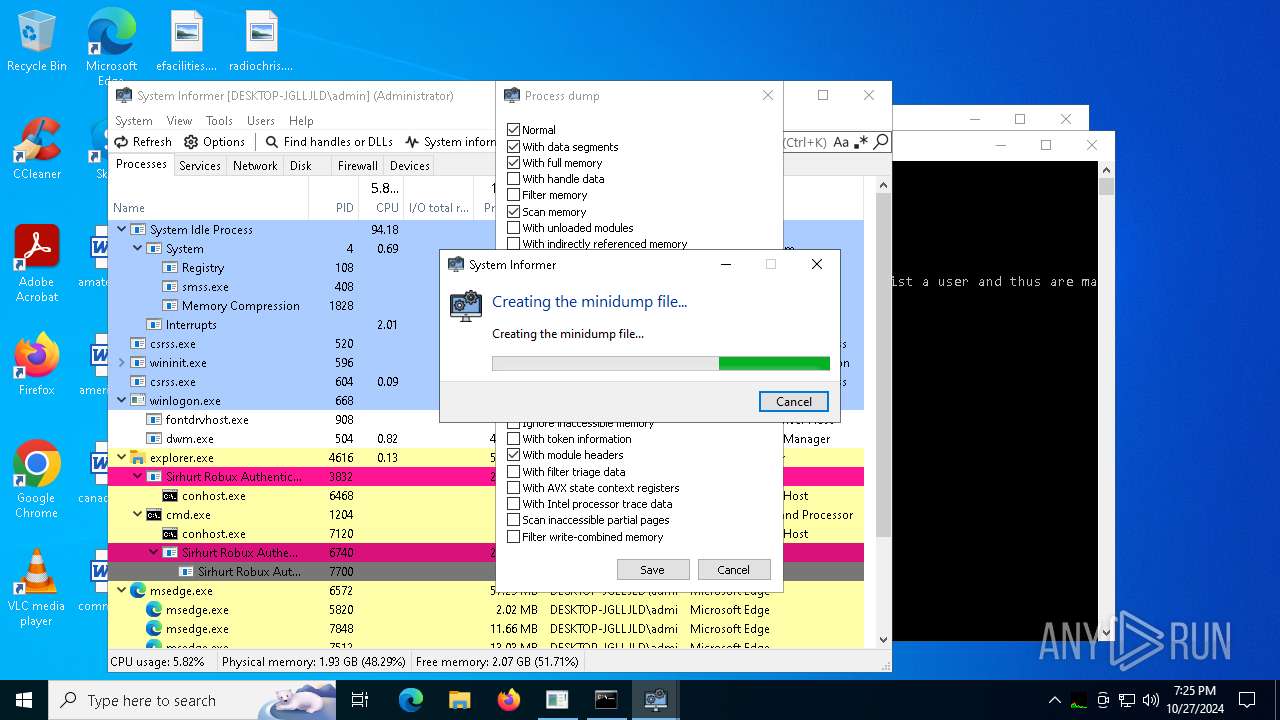Screen dimensions: 1280x720
Task: Open the Tools menu
Action: click(219, 121)
